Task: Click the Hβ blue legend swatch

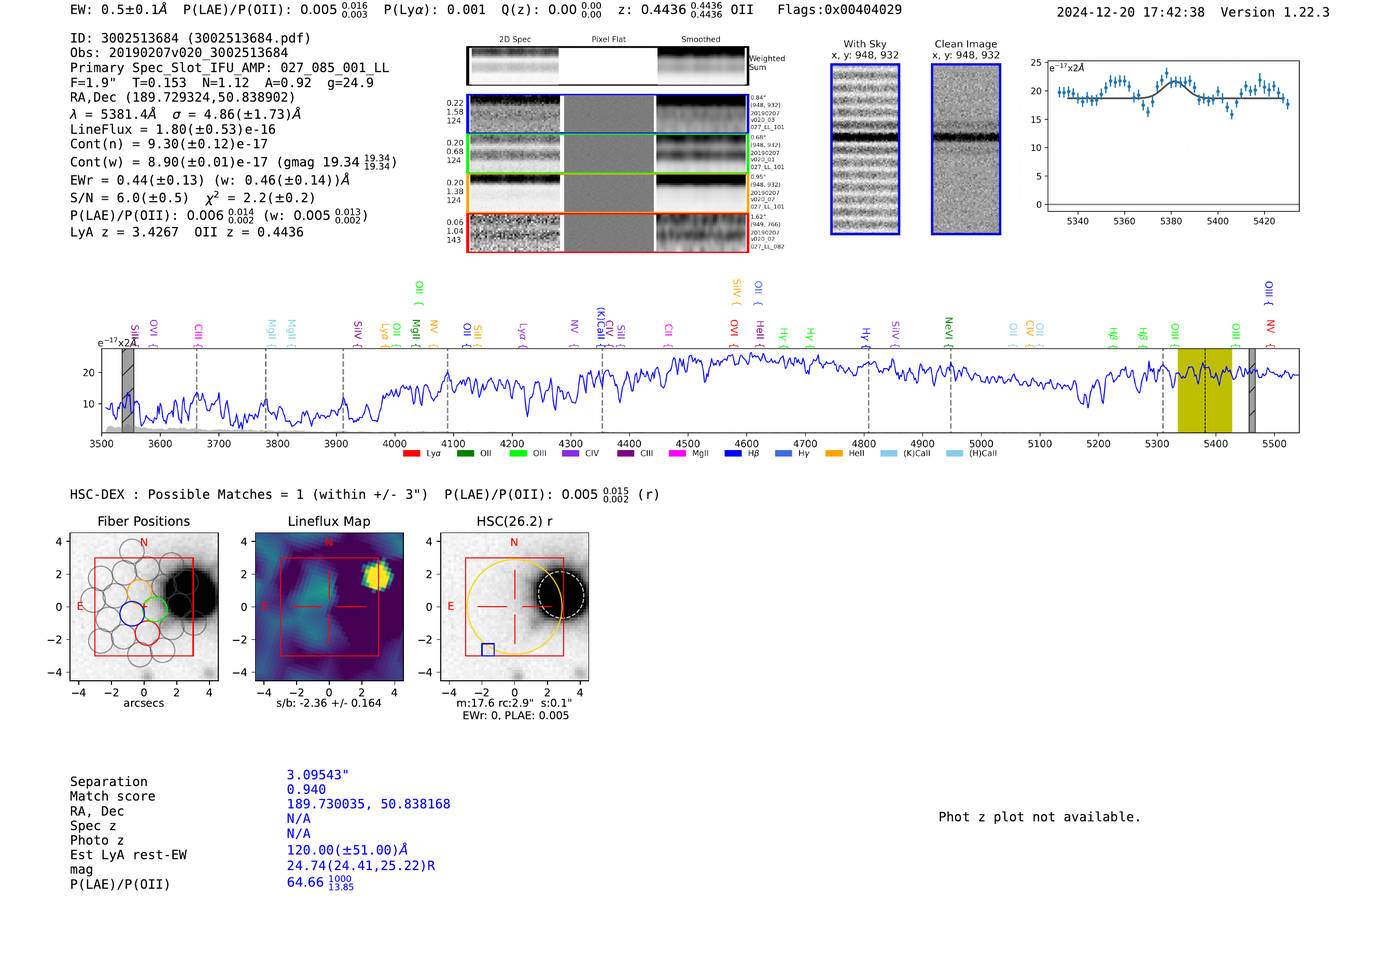Action: [733, 453]
